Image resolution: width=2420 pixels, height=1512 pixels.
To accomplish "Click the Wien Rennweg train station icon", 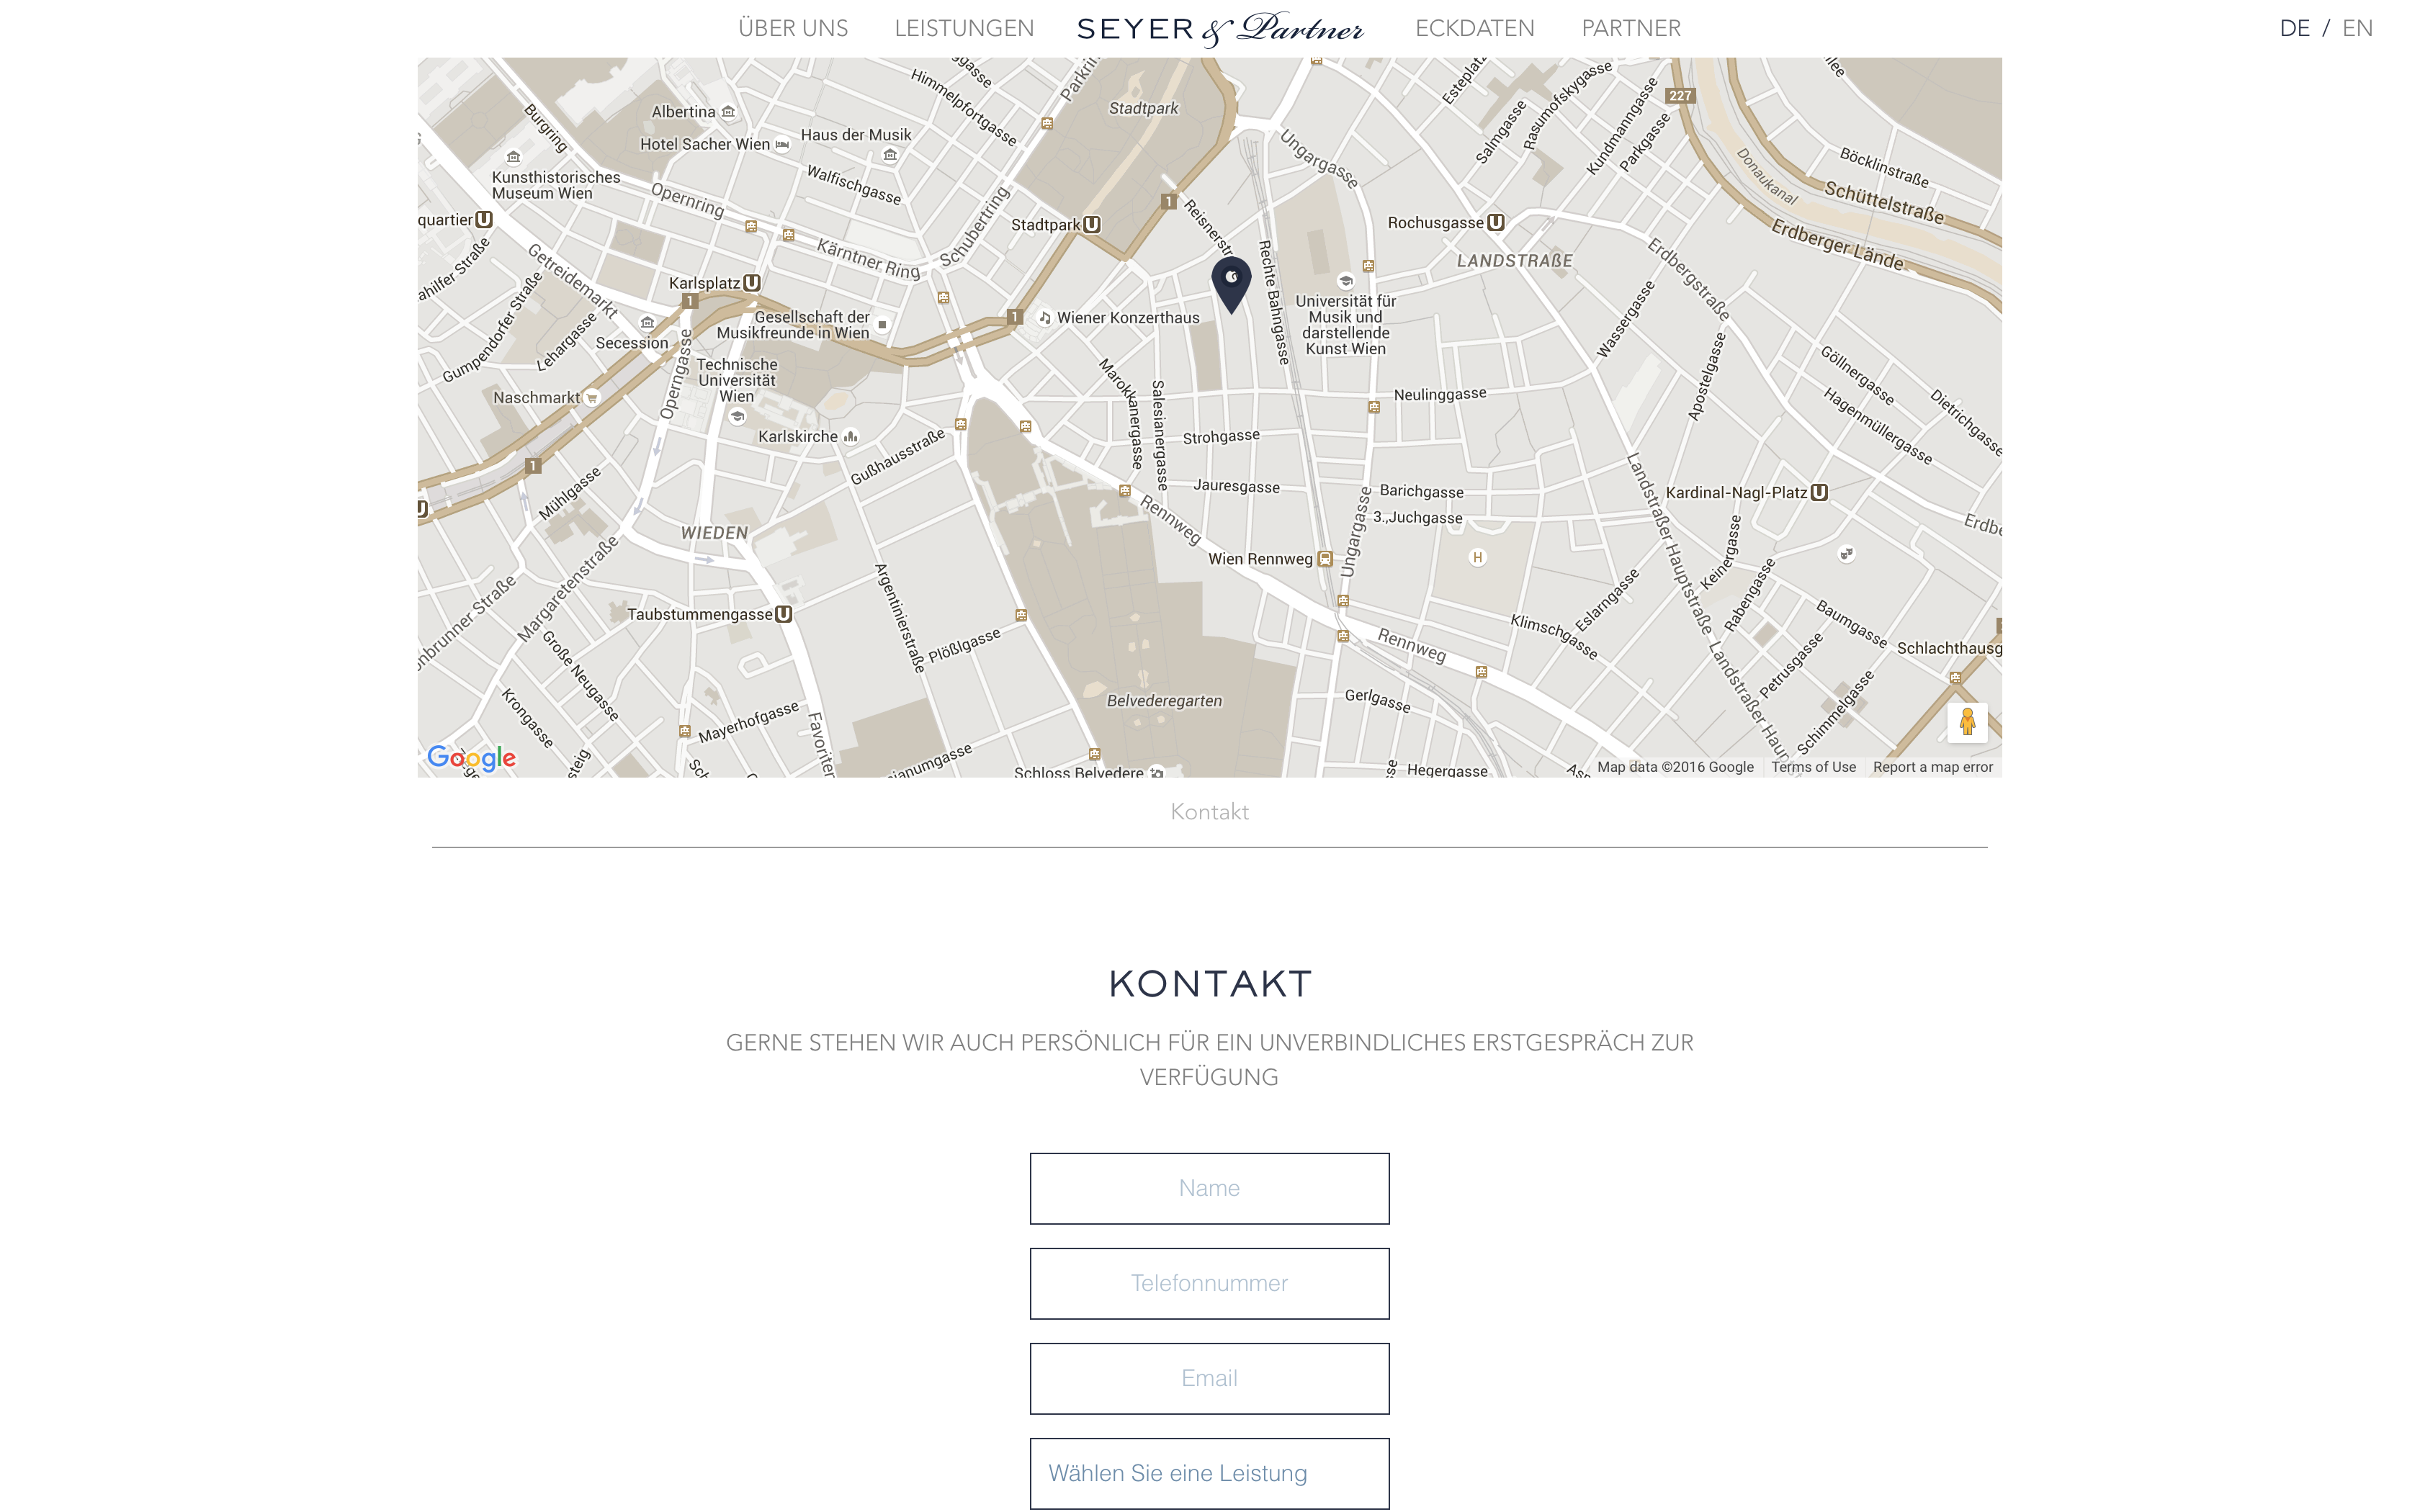I will pos(1325,559).
